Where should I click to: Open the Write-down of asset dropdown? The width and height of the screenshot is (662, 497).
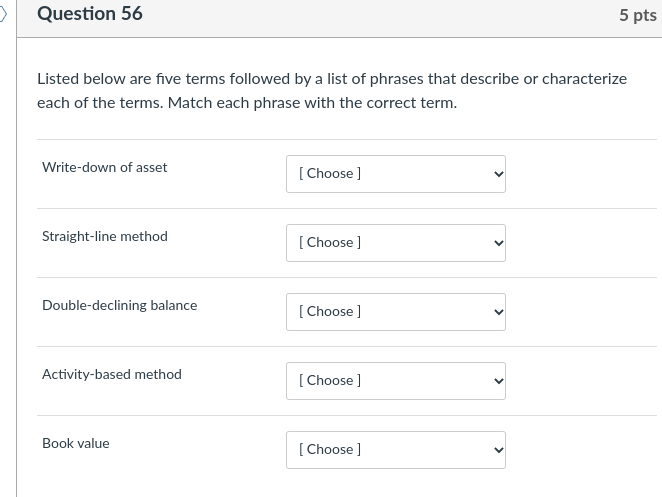pyautogui.click(x=395, y=174)
